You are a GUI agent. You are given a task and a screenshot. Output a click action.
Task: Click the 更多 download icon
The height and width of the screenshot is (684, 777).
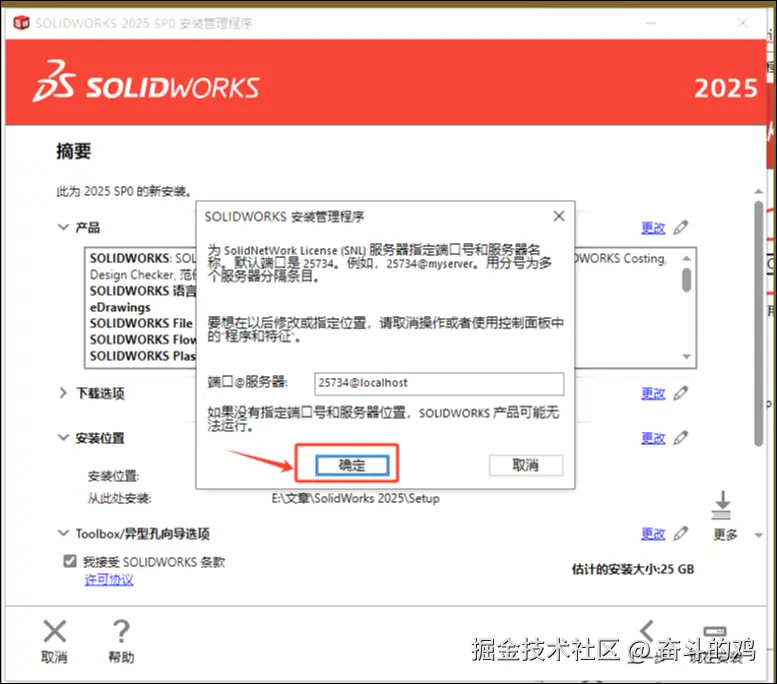722,505
